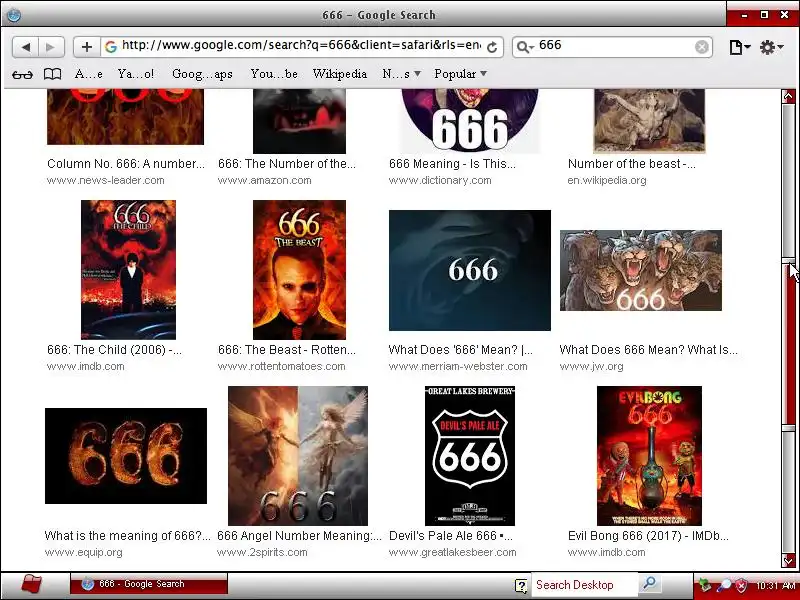The width and height of the screenshot is (800, 600).
Task: Click the magnifier tray icon
Action: [x=724, y=585]
